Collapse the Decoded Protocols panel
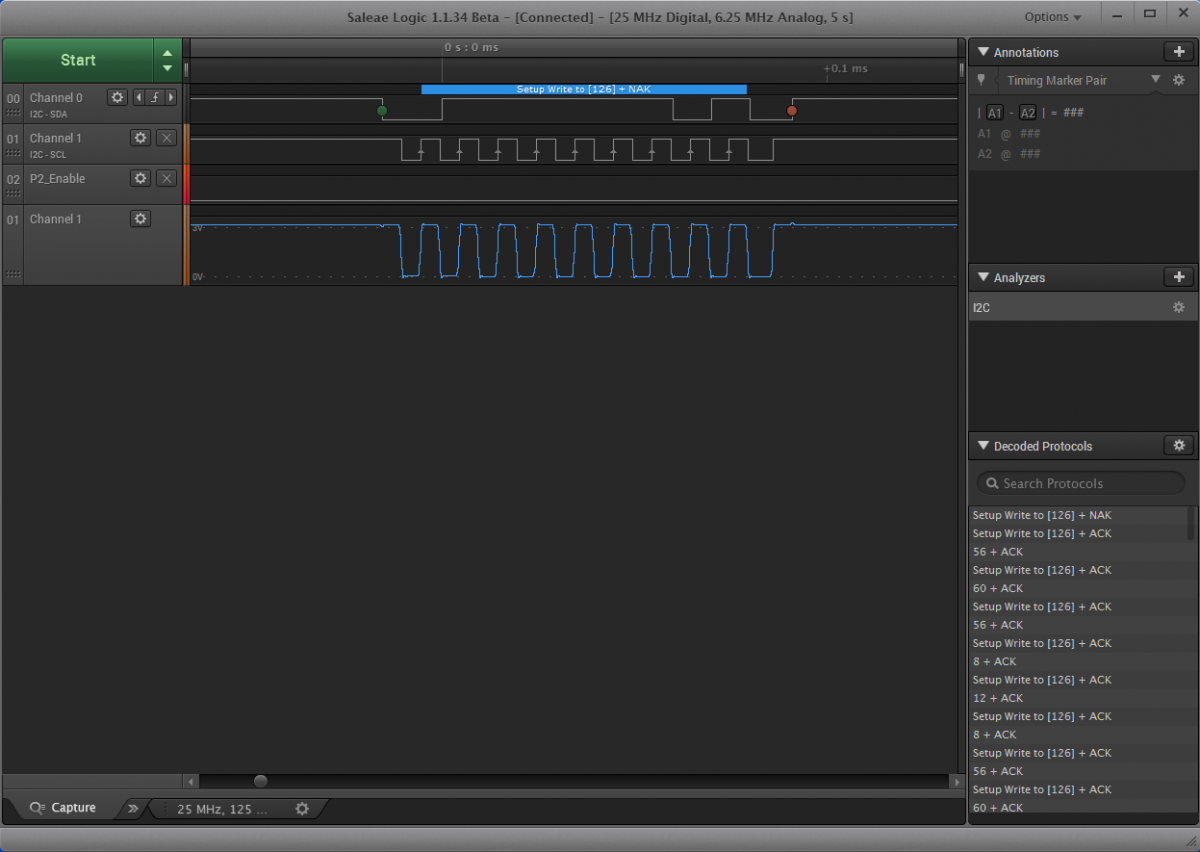 click(x=983, y=446)
